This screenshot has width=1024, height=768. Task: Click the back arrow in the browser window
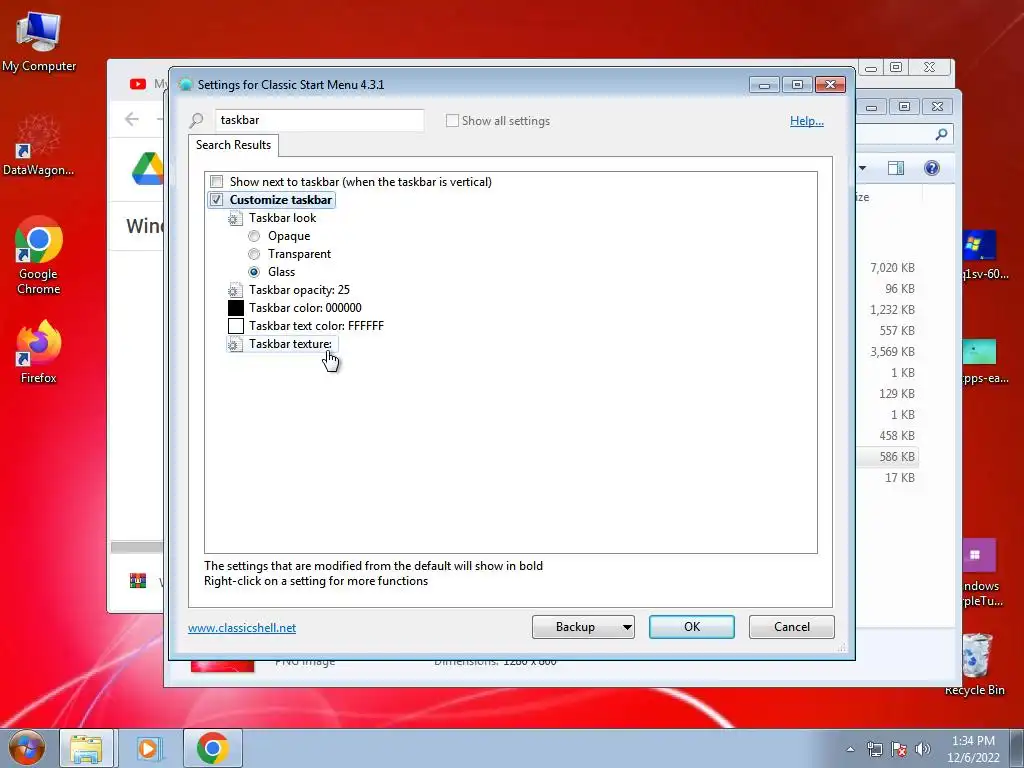[132, 119]
